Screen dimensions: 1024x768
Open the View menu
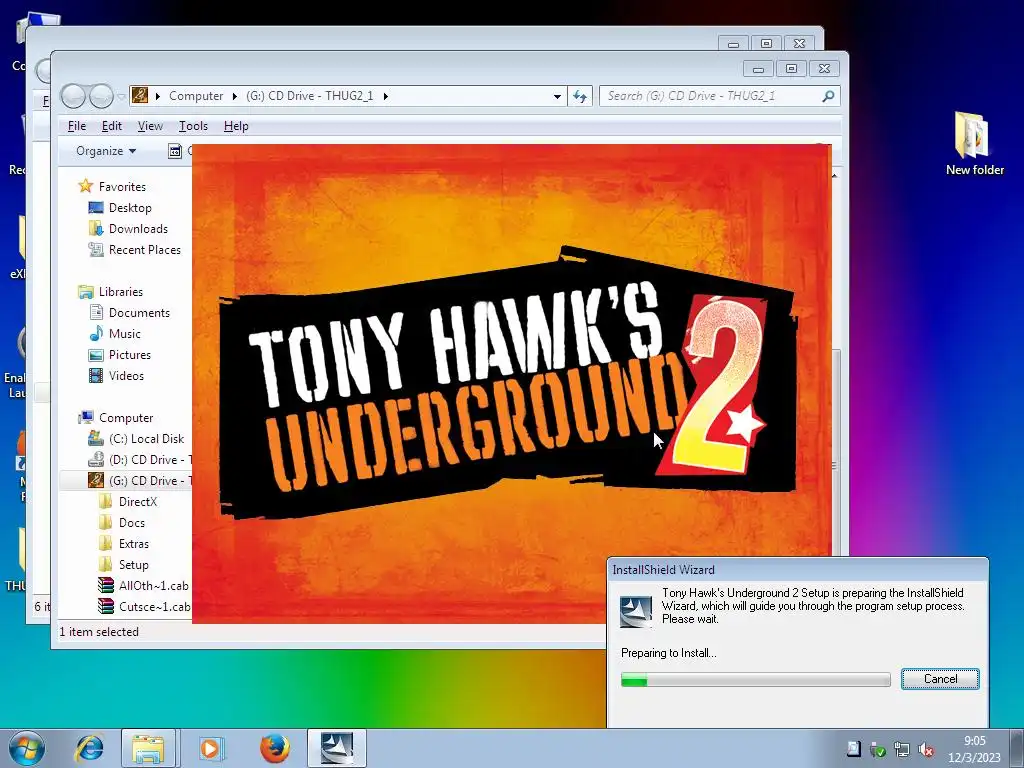tap(150, 126)
